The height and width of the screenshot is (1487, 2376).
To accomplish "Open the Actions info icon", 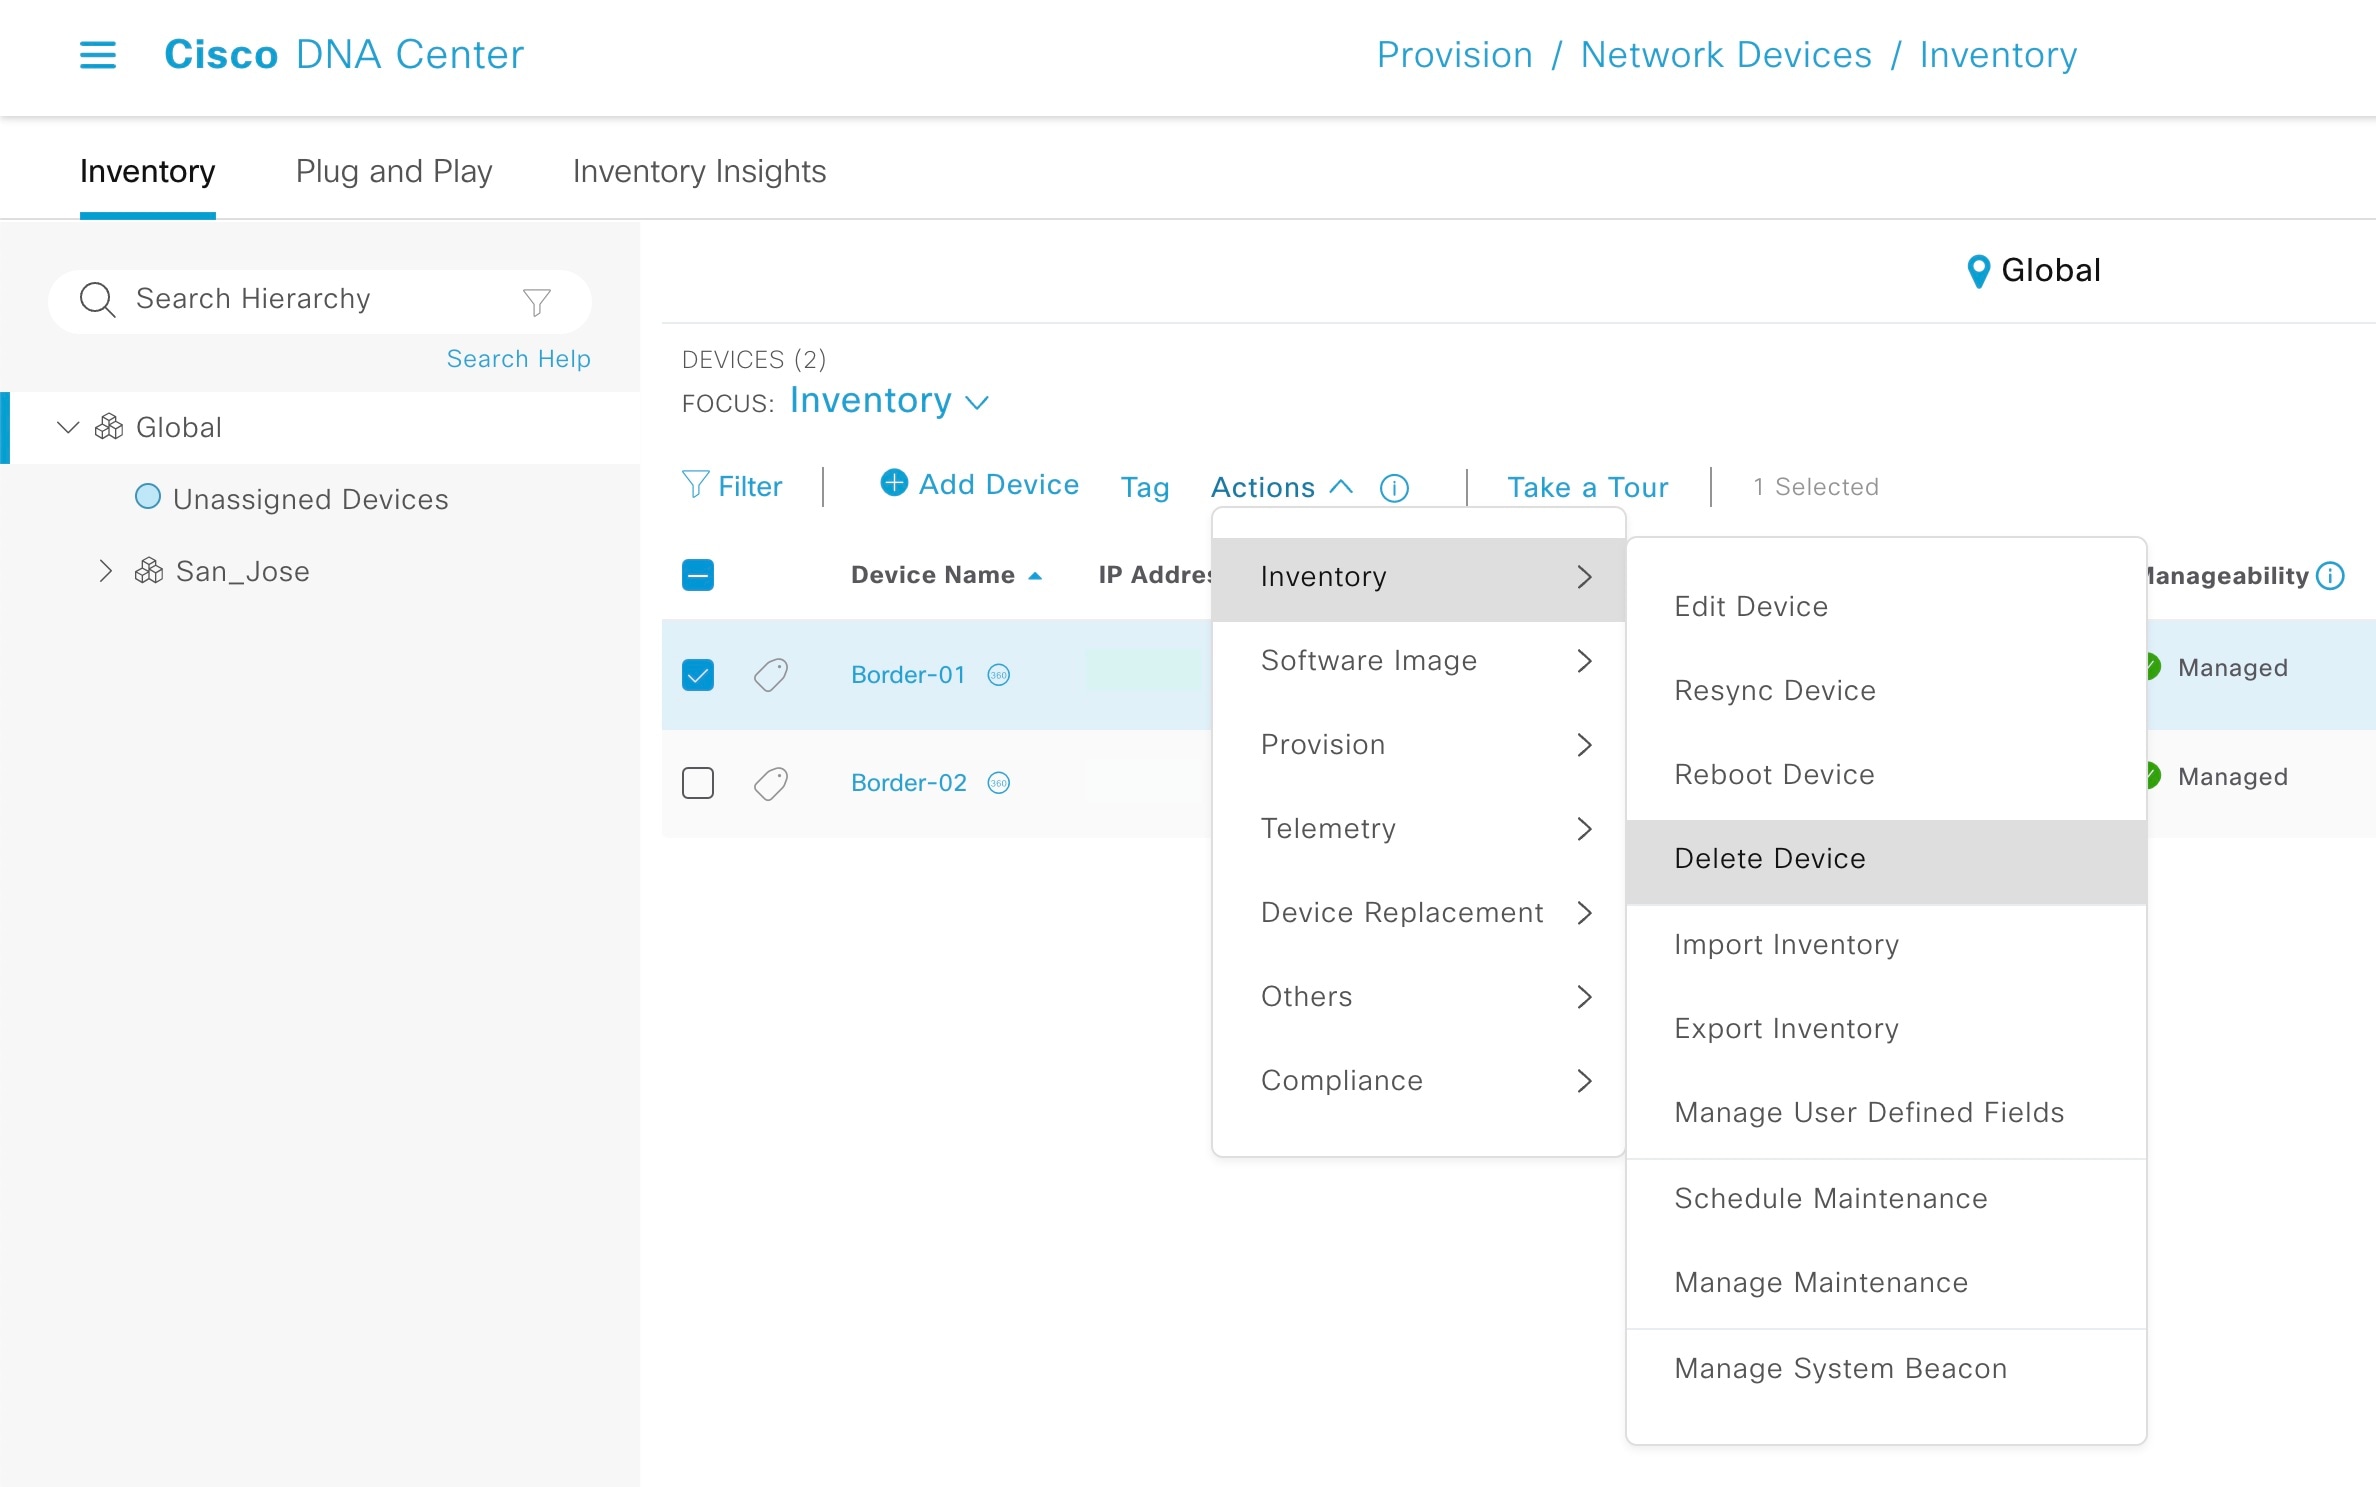I will pyautogui.click(x=1394, y=488).
